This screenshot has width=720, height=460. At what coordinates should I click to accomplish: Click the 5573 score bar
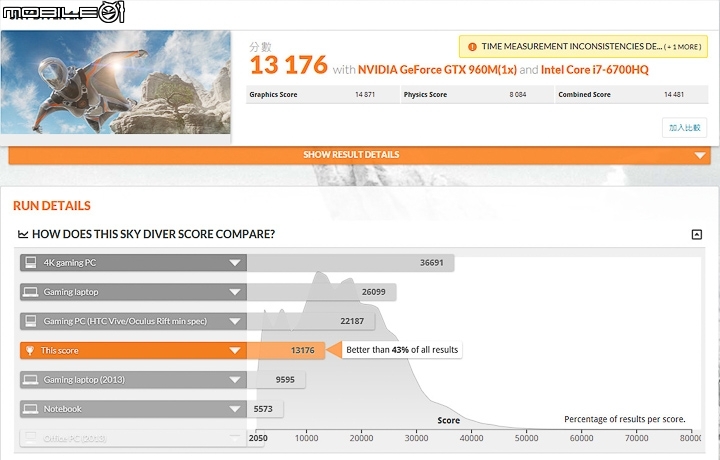265,409
